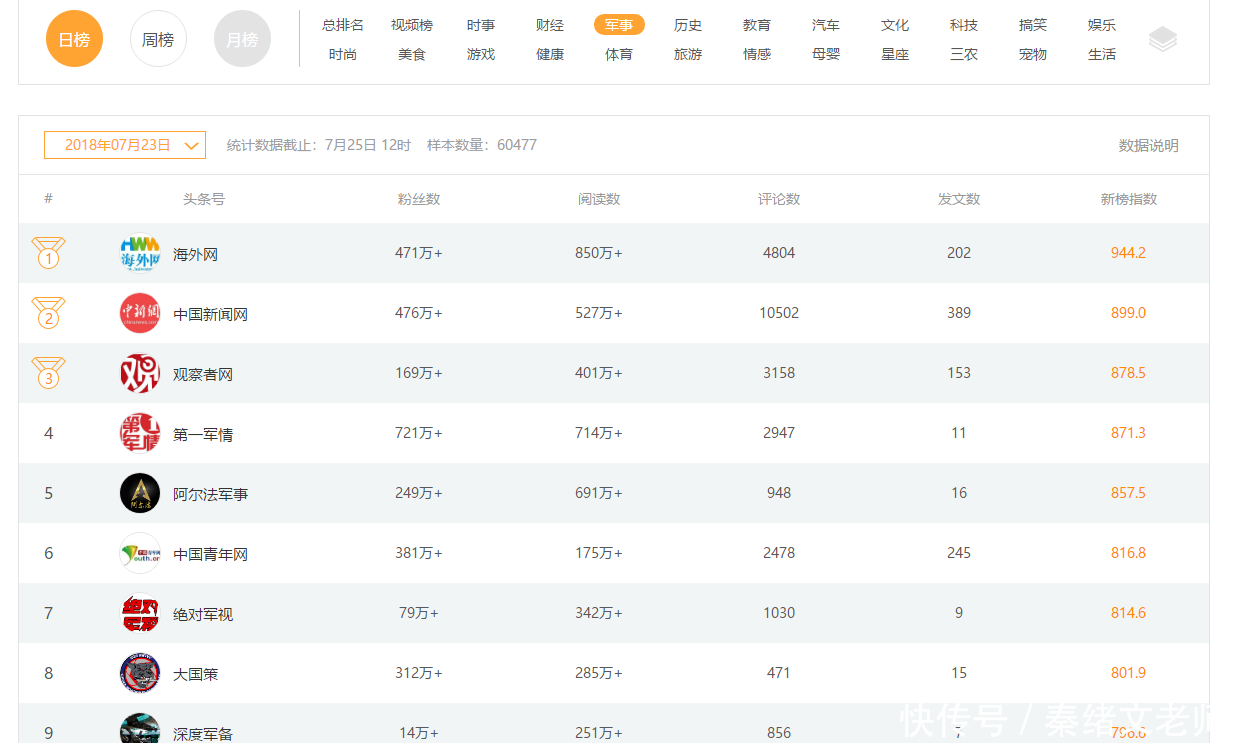
Task: Select the 旅游 category
Action: click(688, 54)
